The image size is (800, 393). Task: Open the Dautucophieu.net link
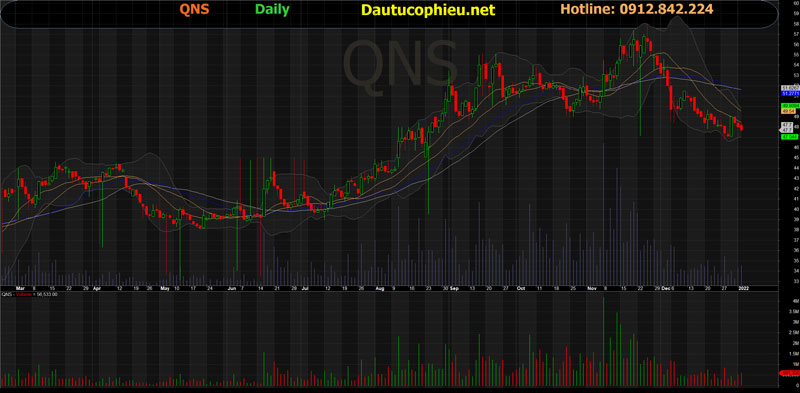[428, 10]
